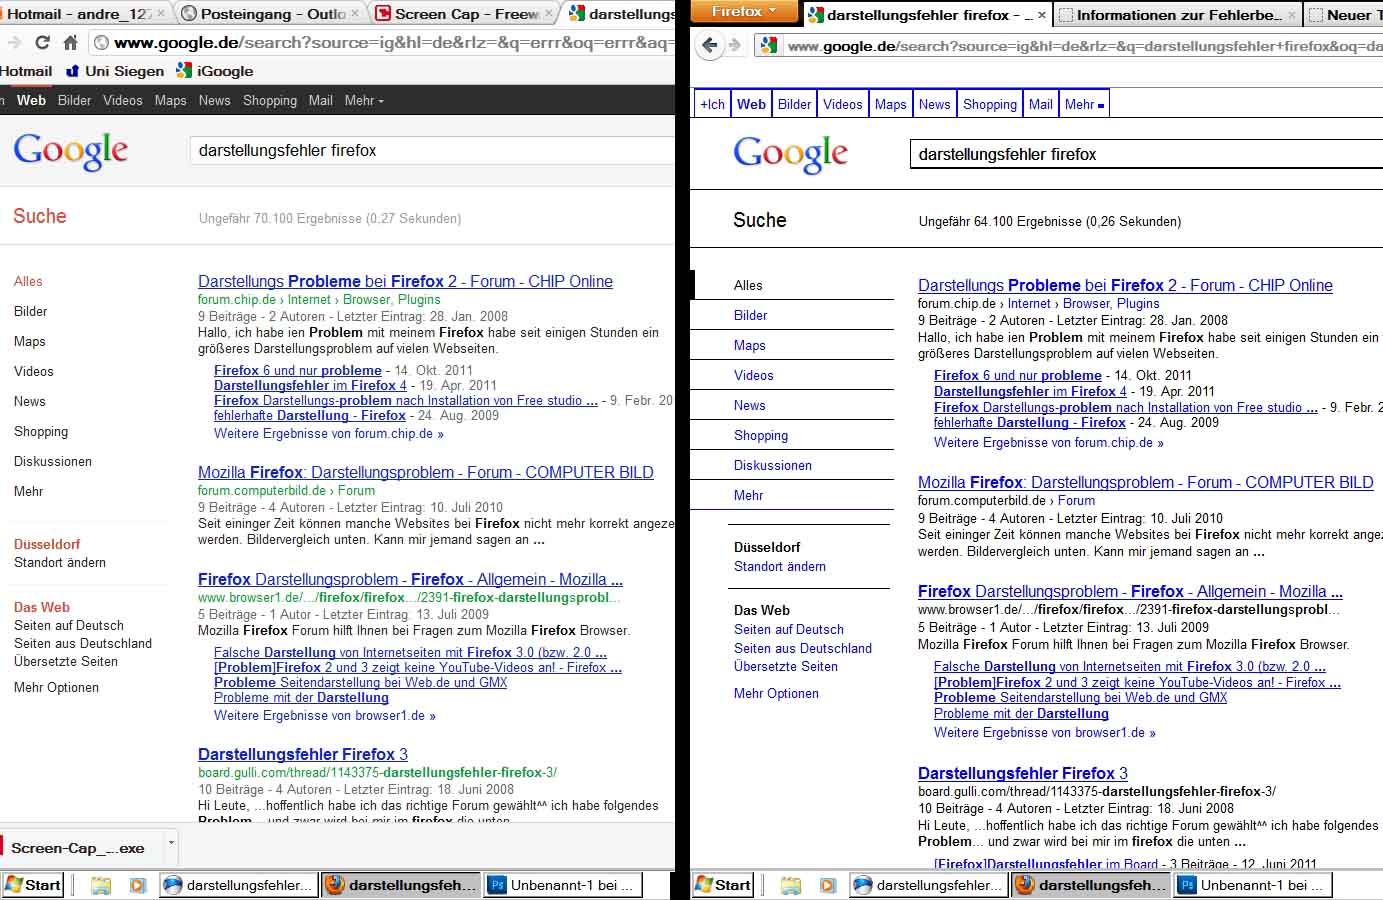Open the Screen-Cap download options arrow in Chrome
The height and width of the screenshot is (900, 1383).
171,843
